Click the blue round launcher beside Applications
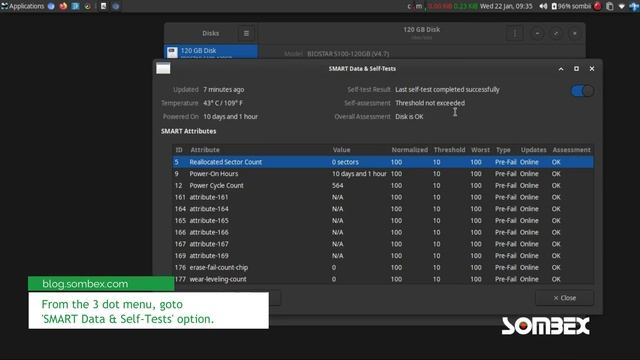Viewport: 640px width, 360px height. (x=51, y=6)
